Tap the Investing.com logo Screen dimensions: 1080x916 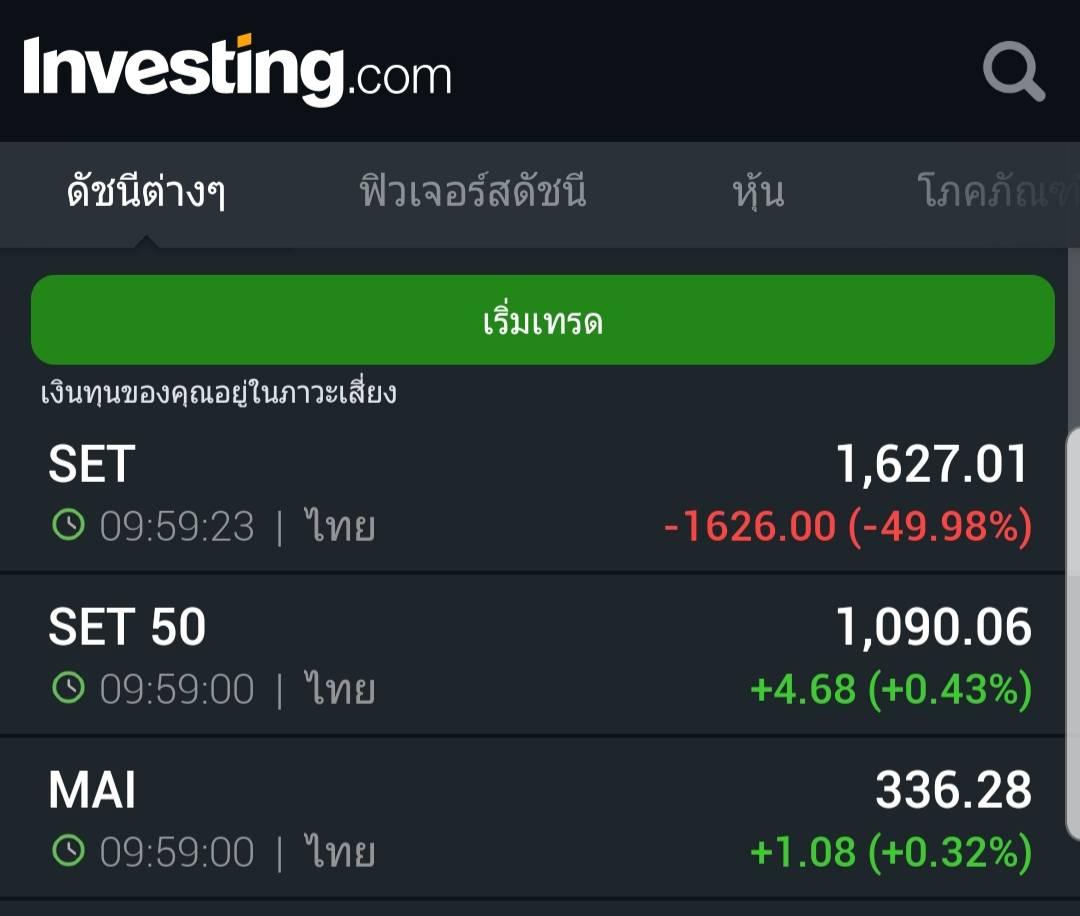(238, 70)
